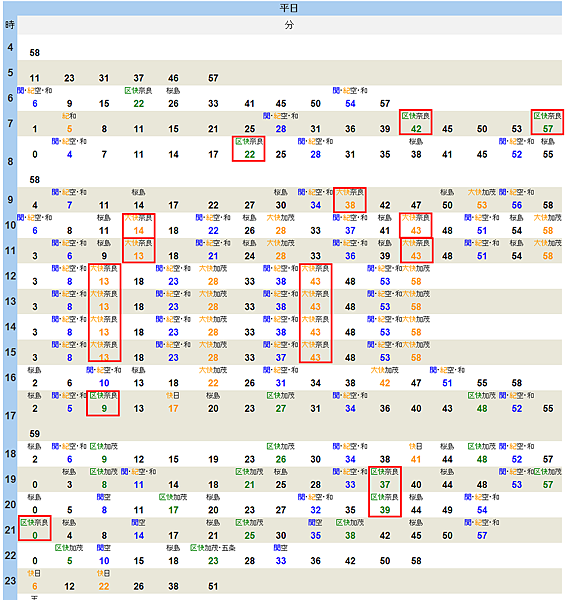Viewport: 570px width, 600px height.
Task: Click the blue 12:38 departure
Action: (281, 282)
